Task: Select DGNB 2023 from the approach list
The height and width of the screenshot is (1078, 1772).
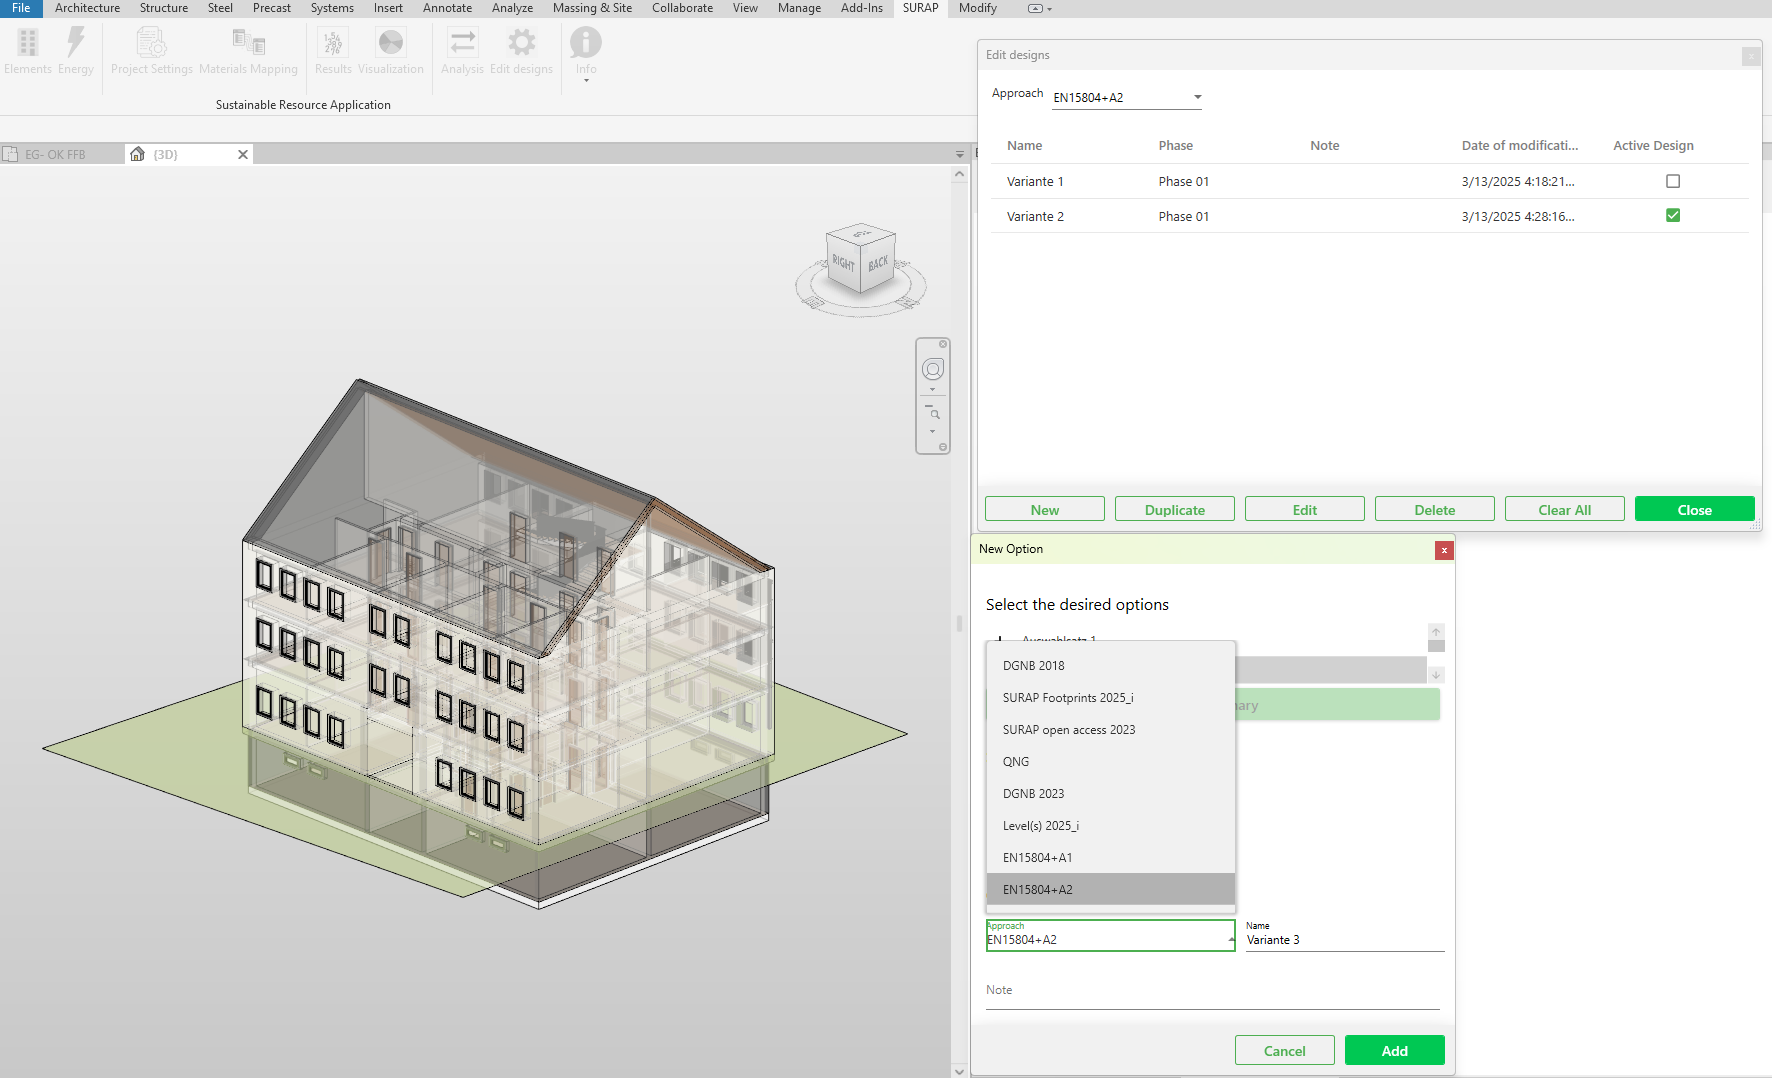Action: [1034, 794]
